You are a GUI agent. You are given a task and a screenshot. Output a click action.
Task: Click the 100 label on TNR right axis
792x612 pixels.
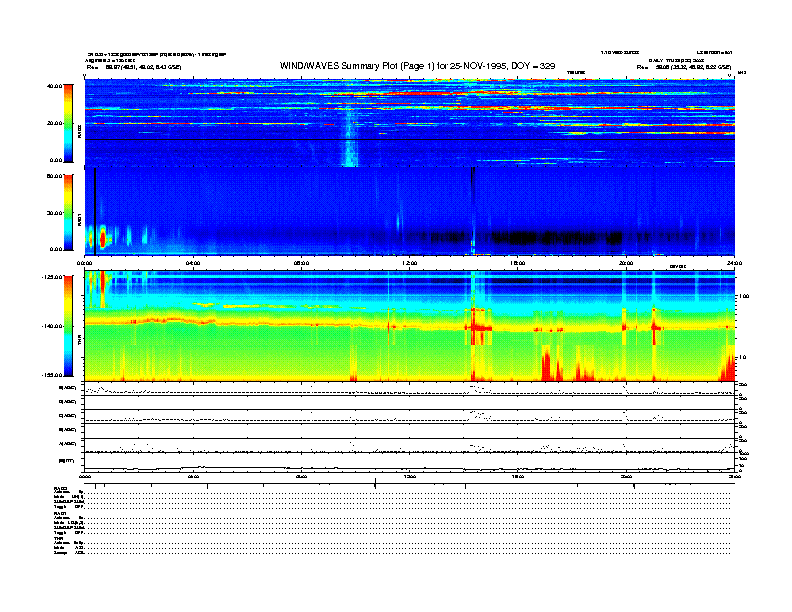[x=744, y=296]
